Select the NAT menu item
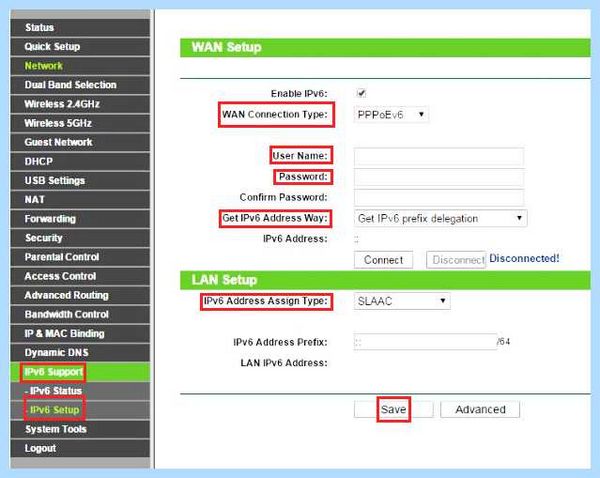Viewport: 600px width, 478px height. tap(80, 200)
